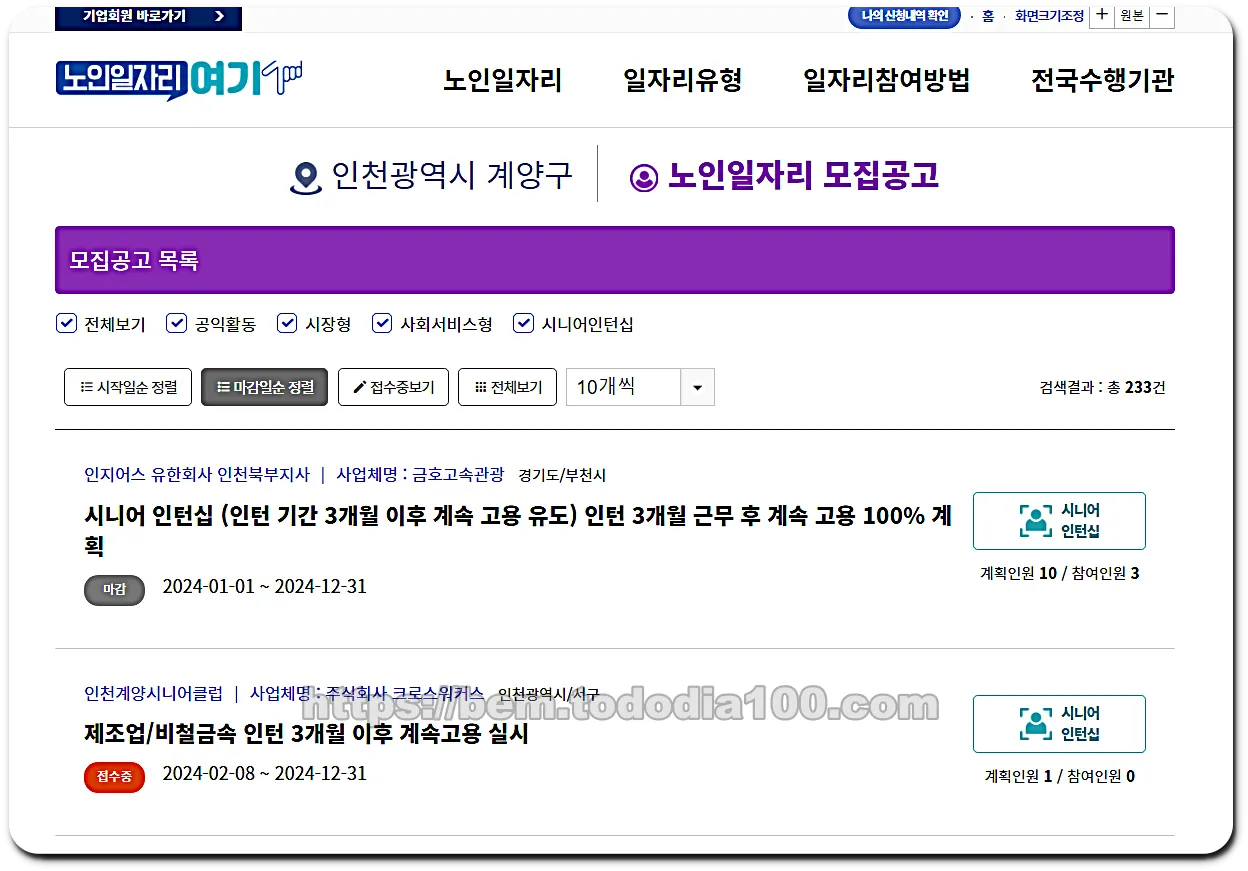Toggle the 시니어인턴십 category checkbox

point(523,323)
